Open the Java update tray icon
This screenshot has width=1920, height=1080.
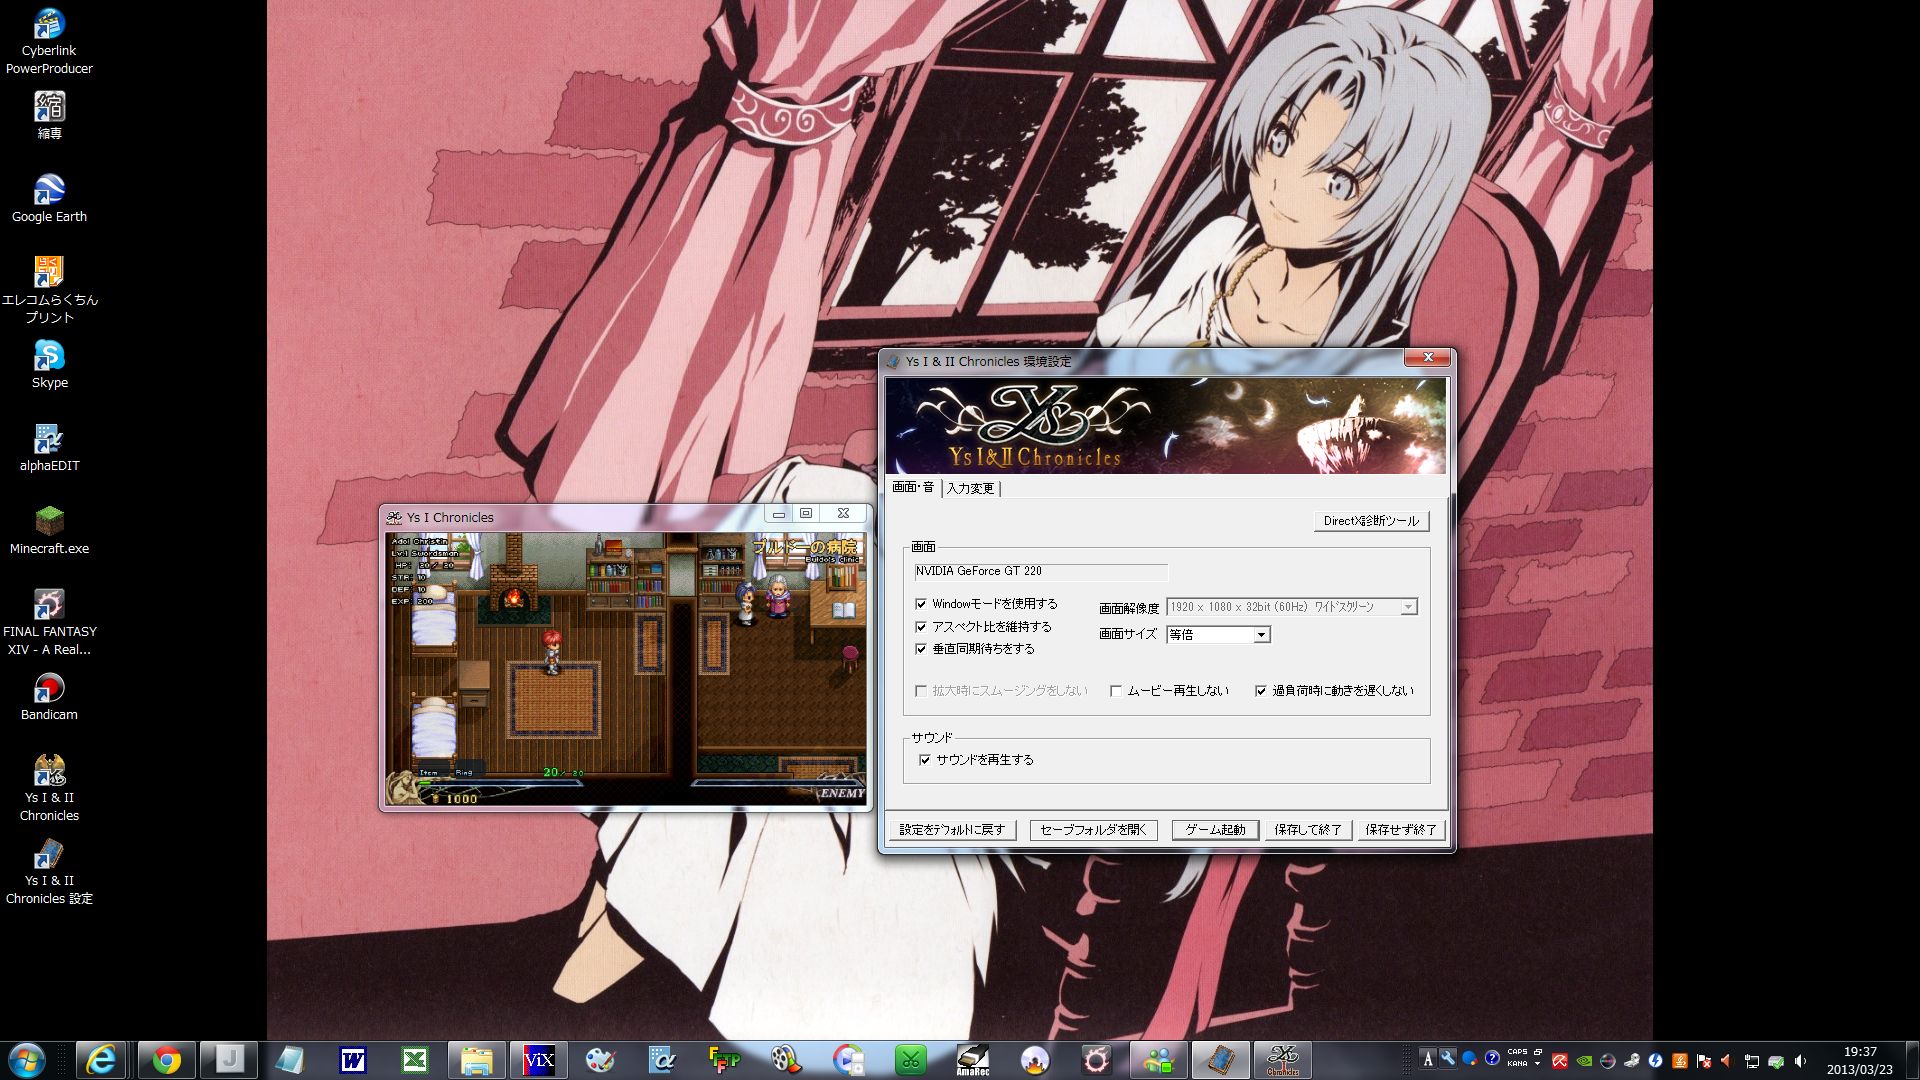point(1680,1061)
